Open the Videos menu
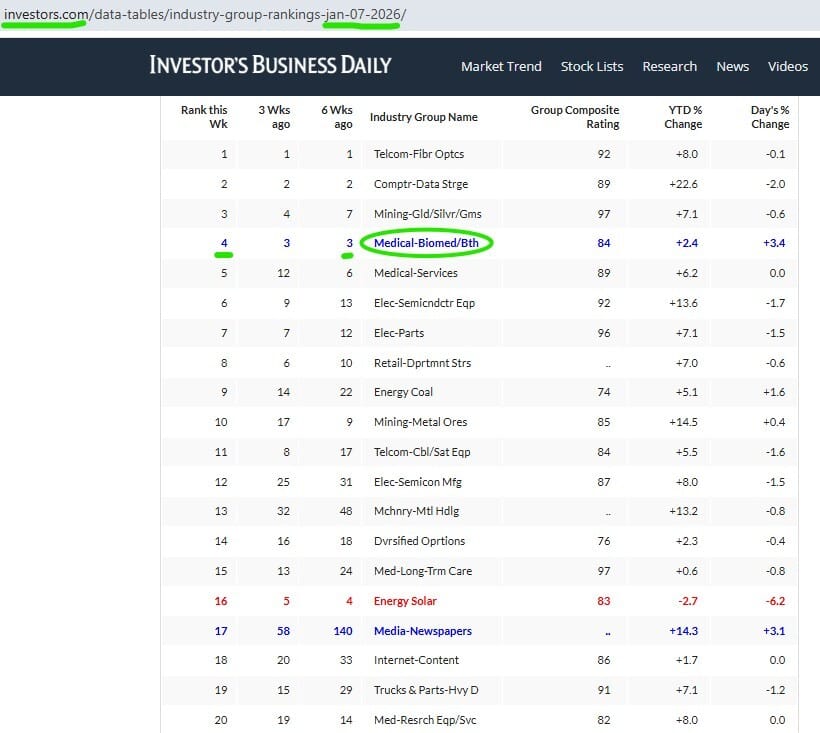 [x=788, y=66]
